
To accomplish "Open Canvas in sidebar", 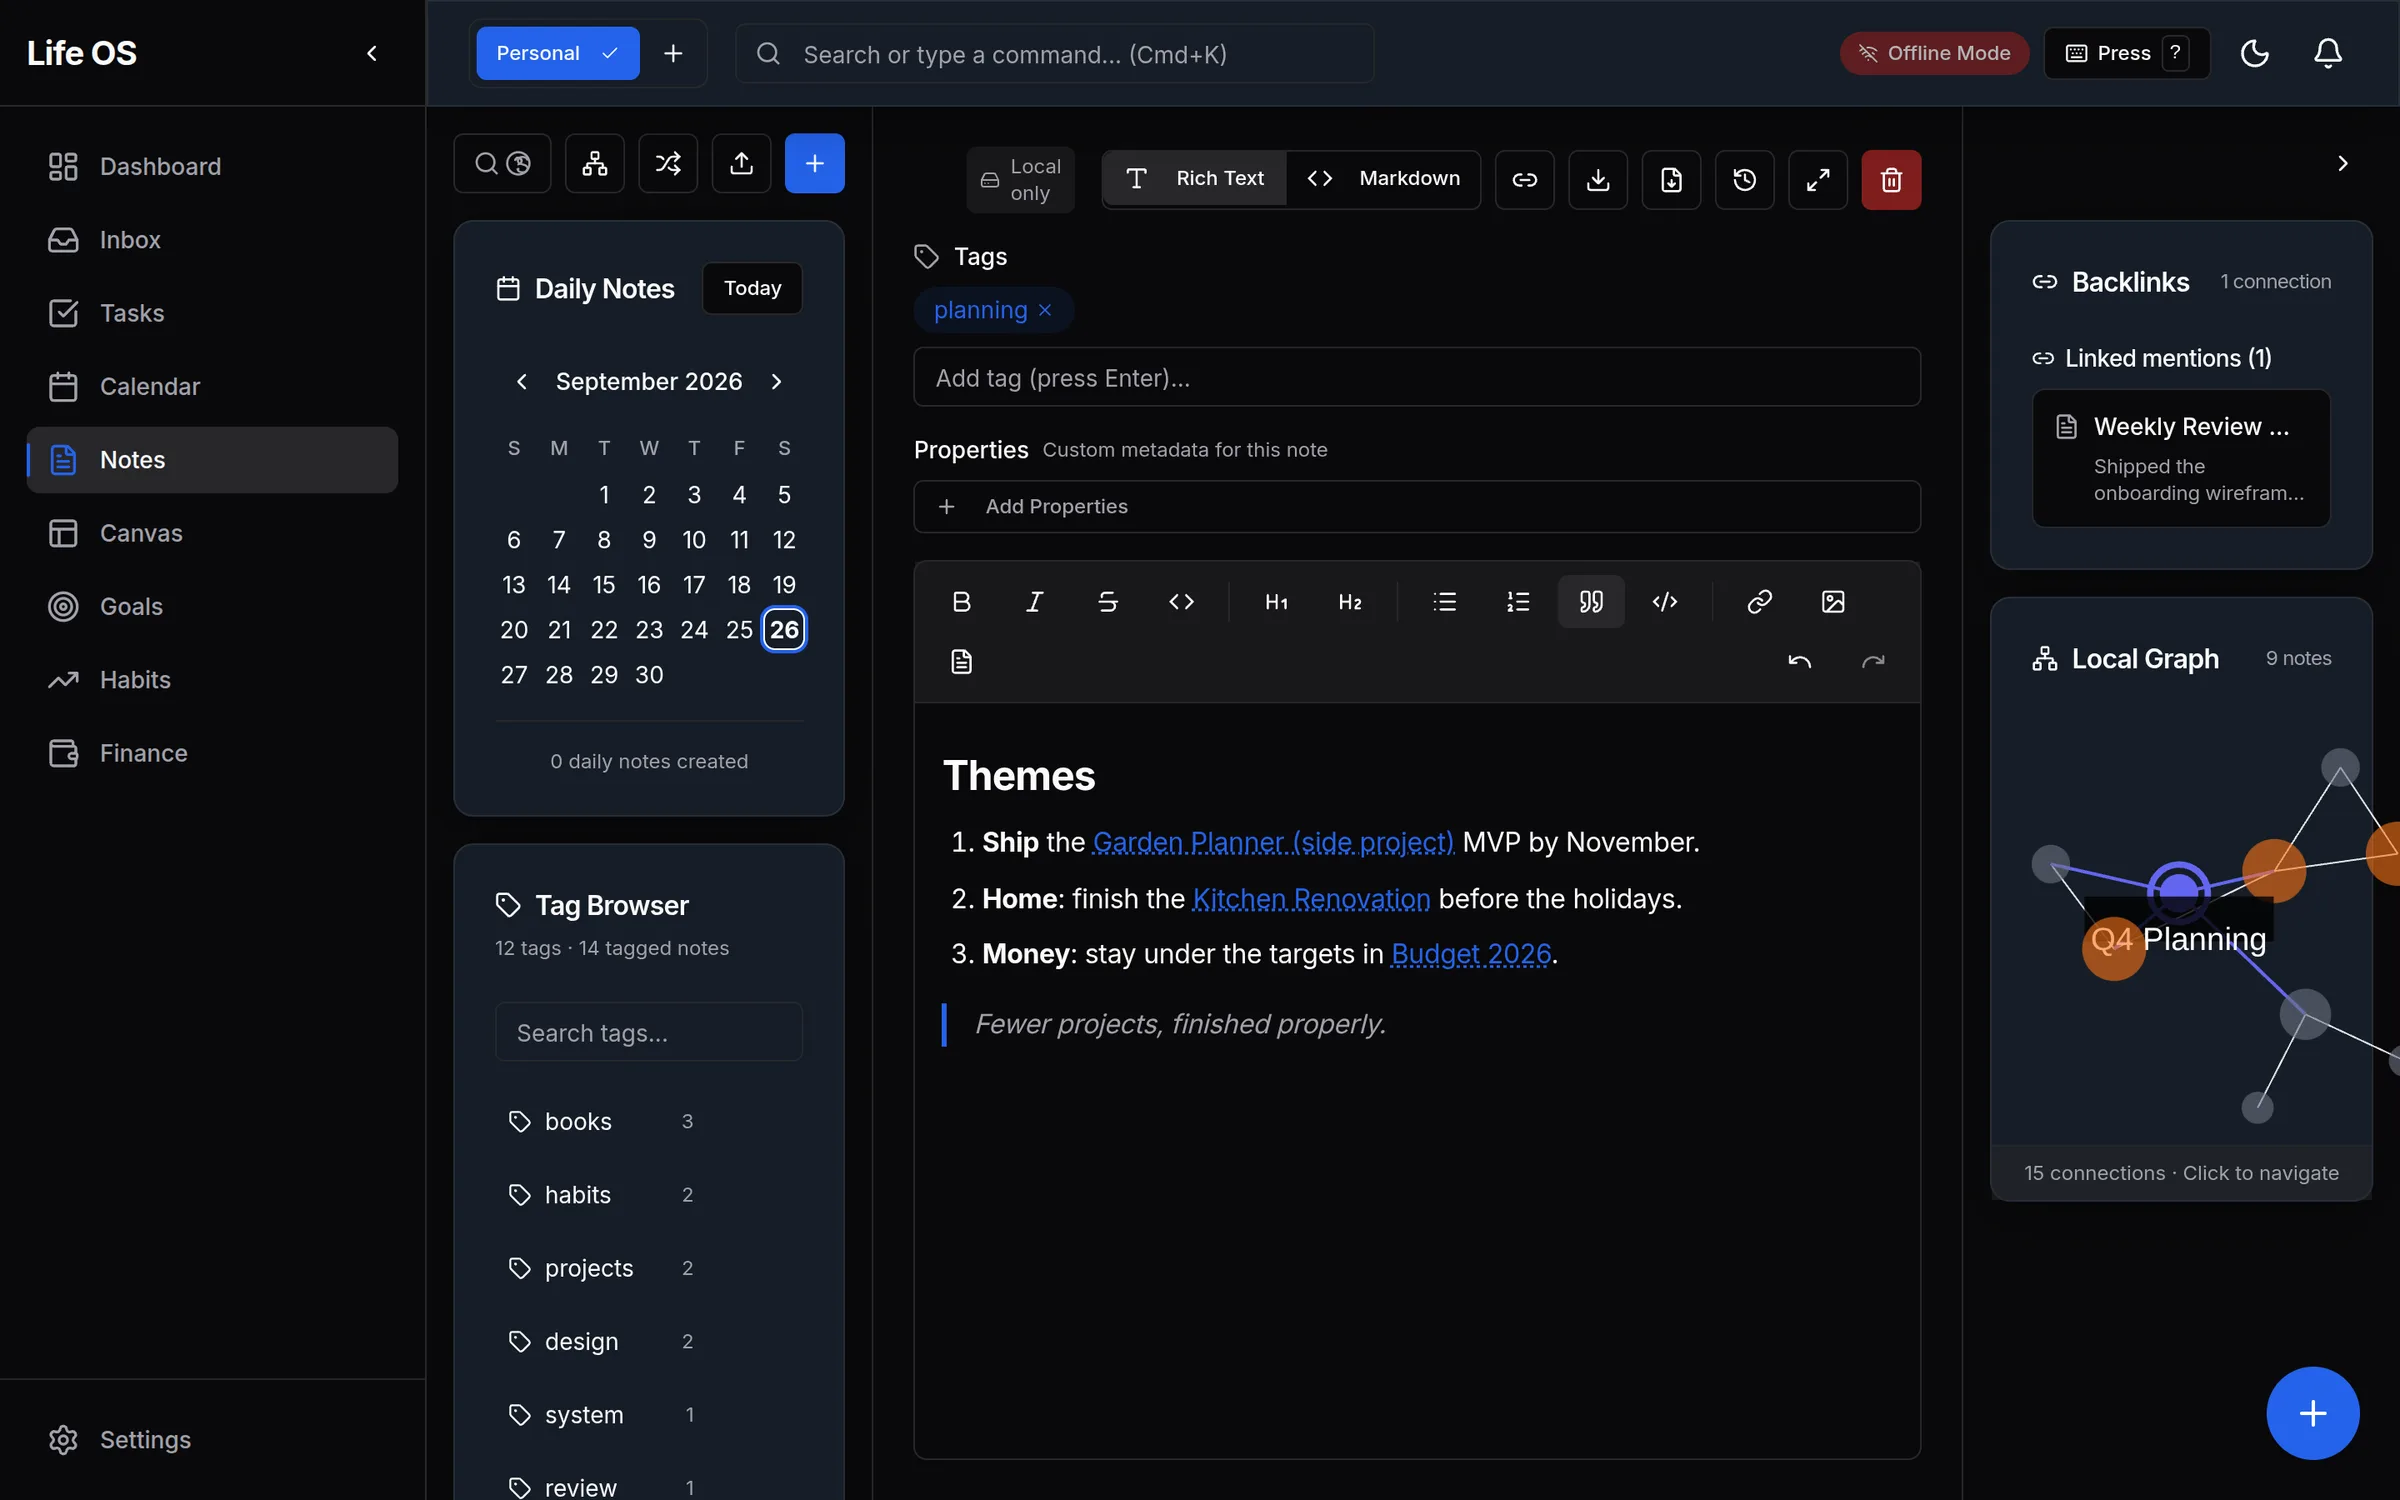I will pos(212,533).
